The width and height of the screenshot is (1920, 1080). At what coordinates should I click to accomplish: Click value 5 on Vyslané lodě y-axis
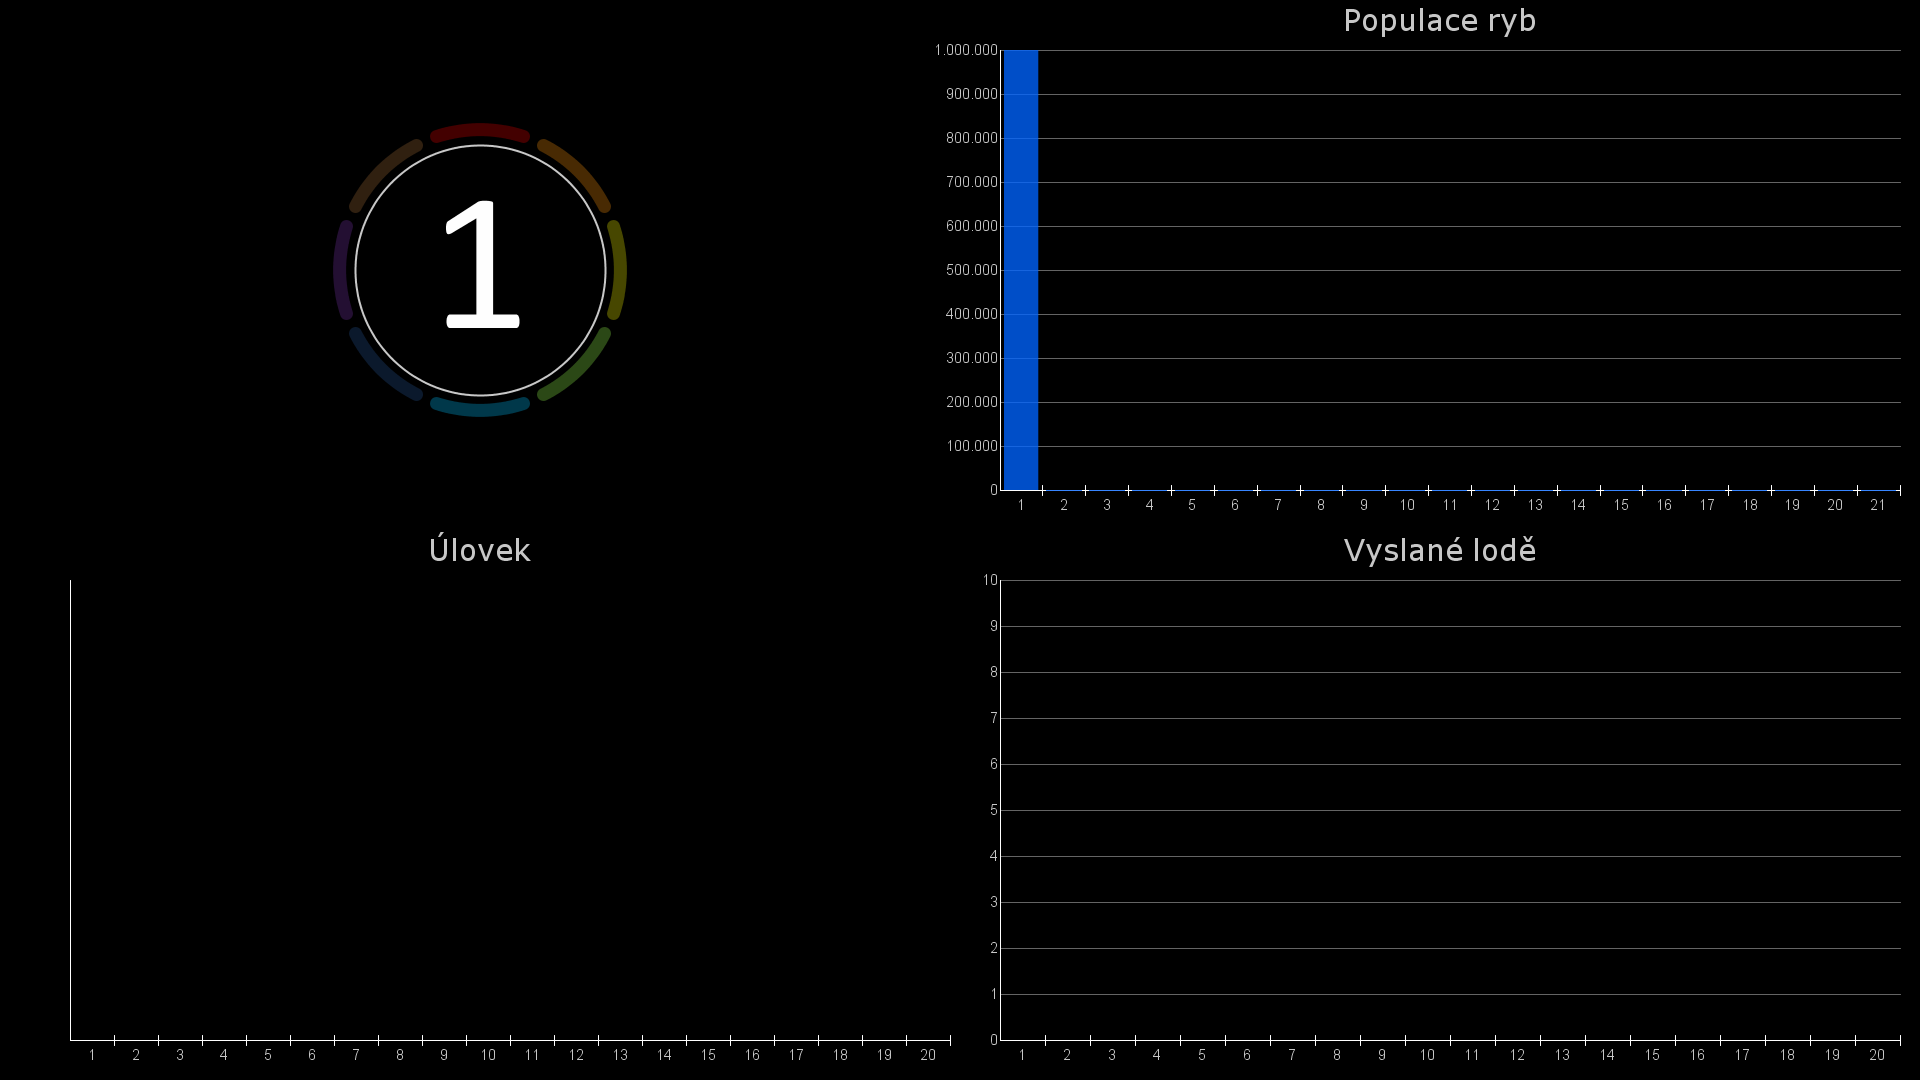click(x=994, y=811)
